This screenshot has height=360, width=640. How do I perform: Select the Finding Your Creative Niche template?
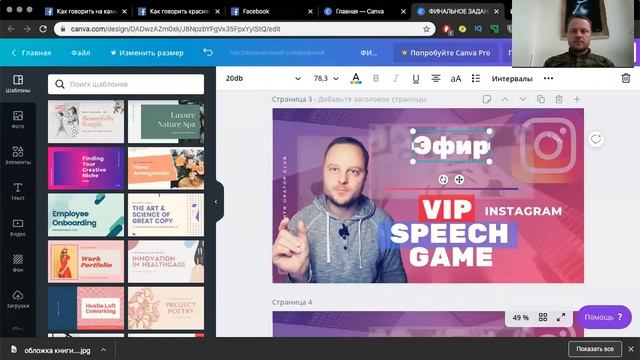click(86, 169)
